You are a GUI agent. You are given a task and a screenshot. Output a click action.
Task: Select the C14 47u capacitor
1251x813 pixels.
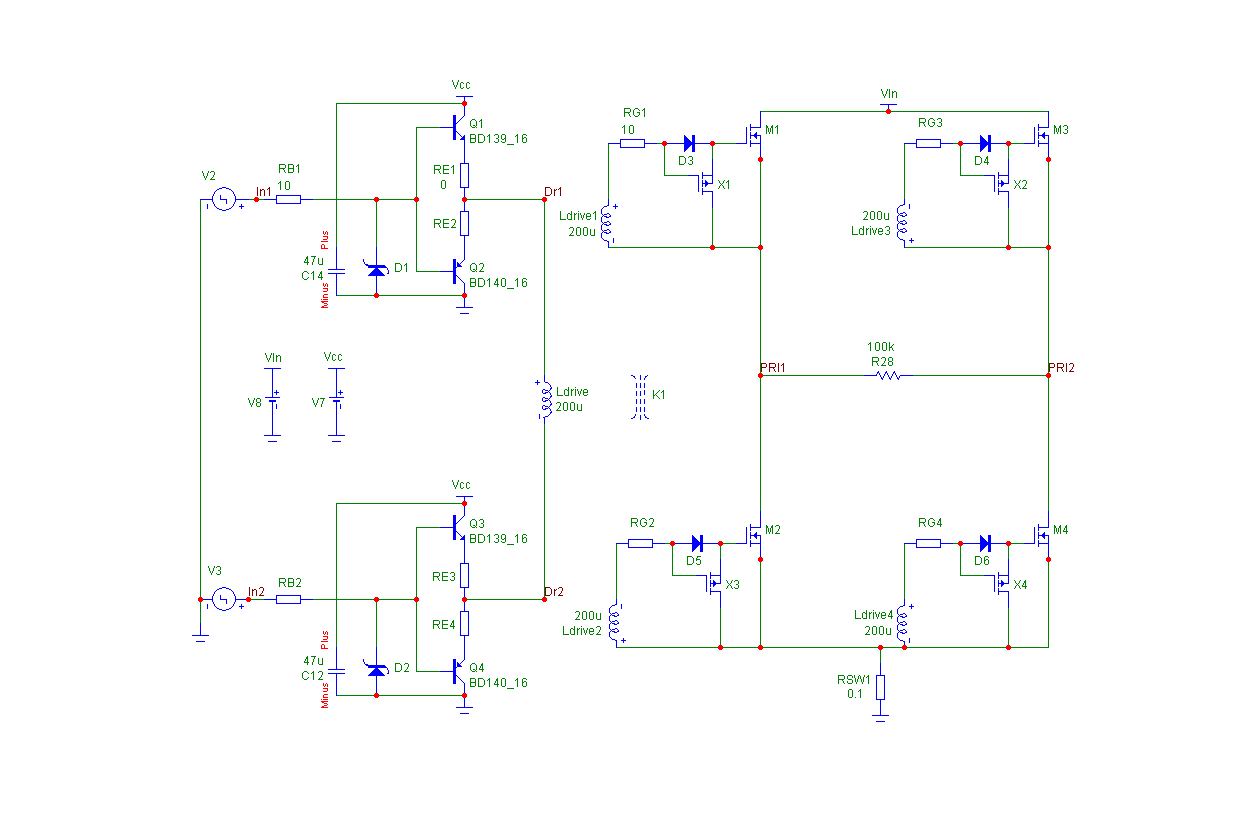tap(337, 269)
